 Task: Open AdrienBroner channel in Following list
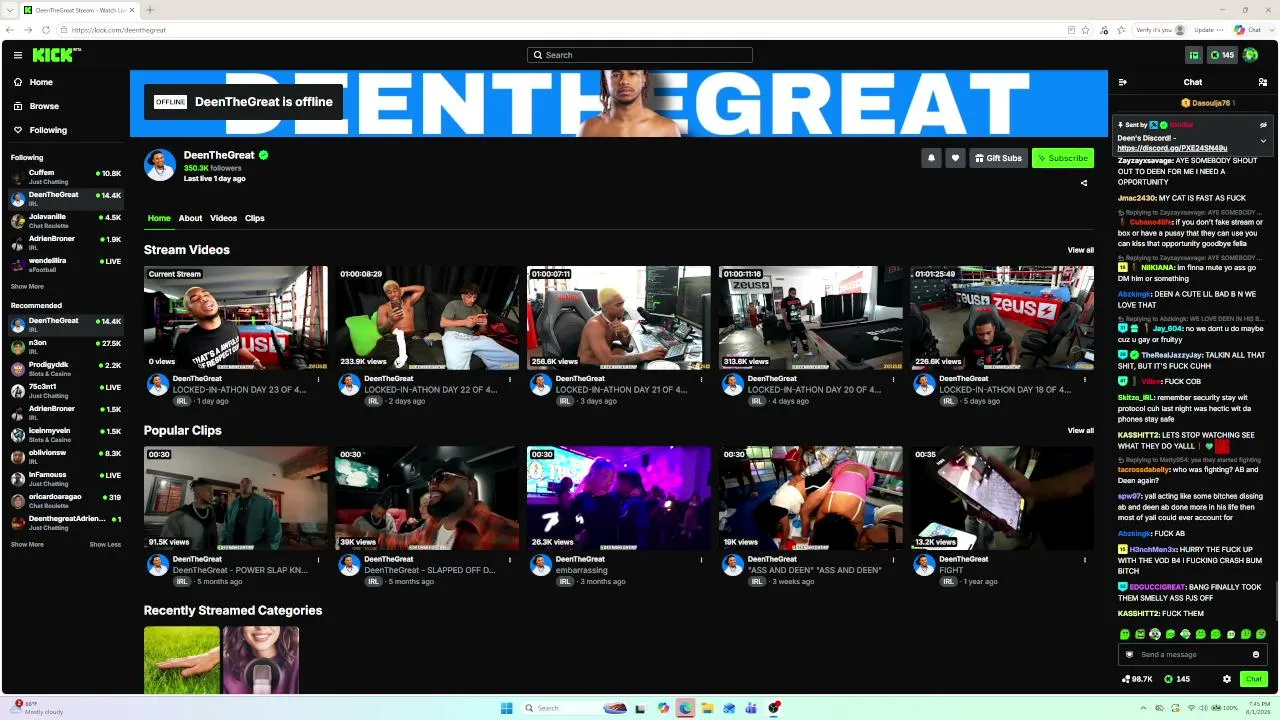coord(65,242)
